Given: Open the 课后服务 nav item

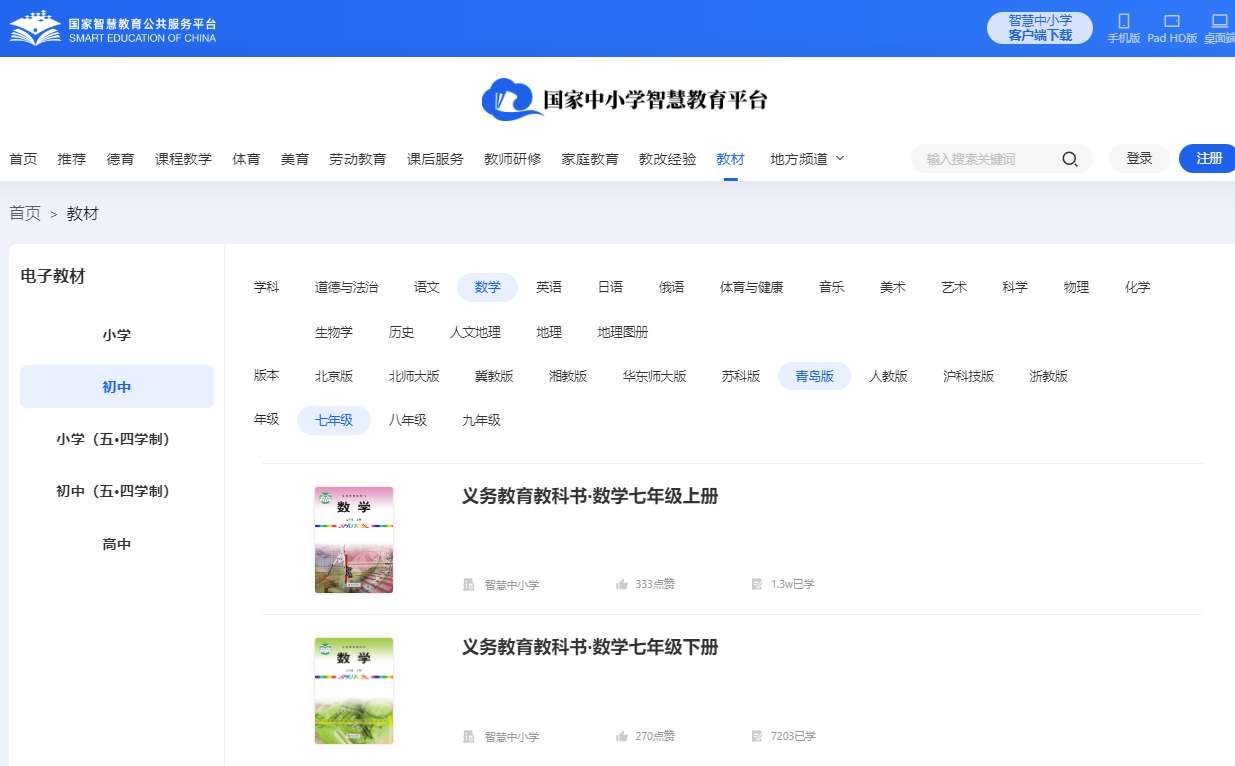Looking at the screenshot, I should 435,159.
